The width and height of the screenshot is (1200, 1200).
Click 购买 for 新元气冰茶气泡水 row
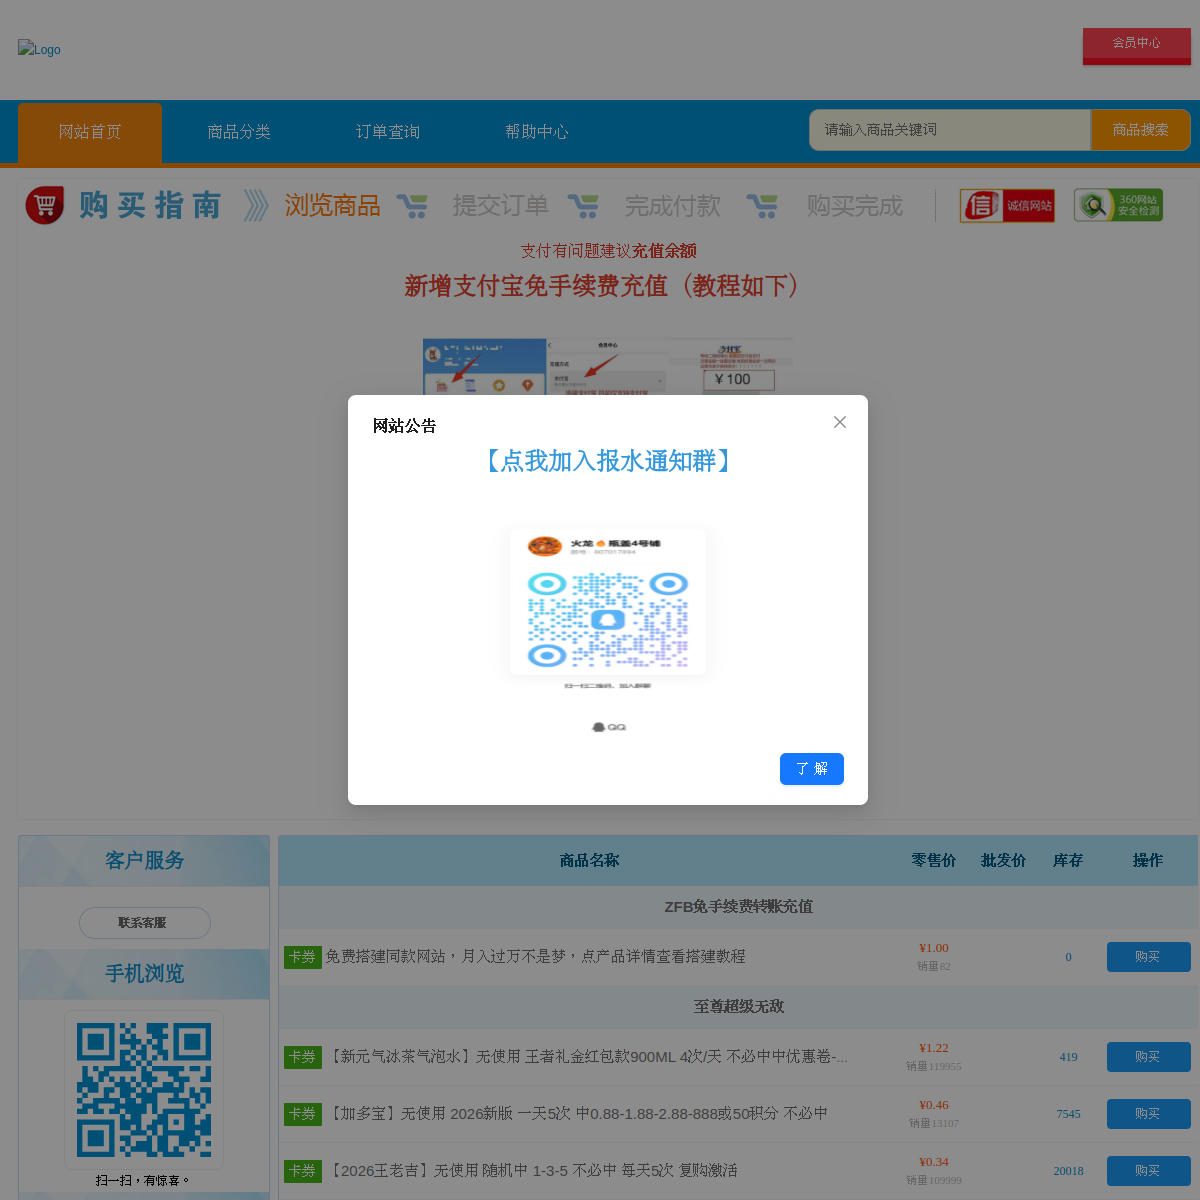[1149, 1057]
